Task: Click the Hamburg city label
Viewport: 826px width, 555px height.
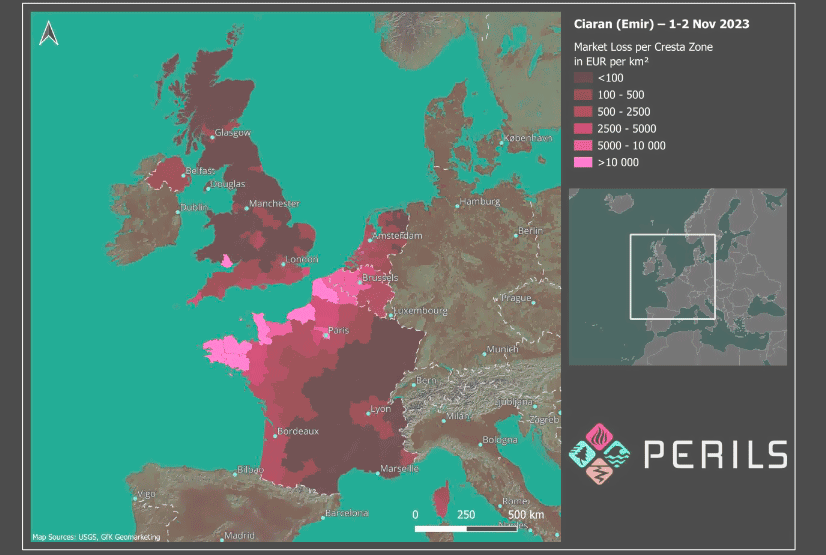Action: coord(479,202)
